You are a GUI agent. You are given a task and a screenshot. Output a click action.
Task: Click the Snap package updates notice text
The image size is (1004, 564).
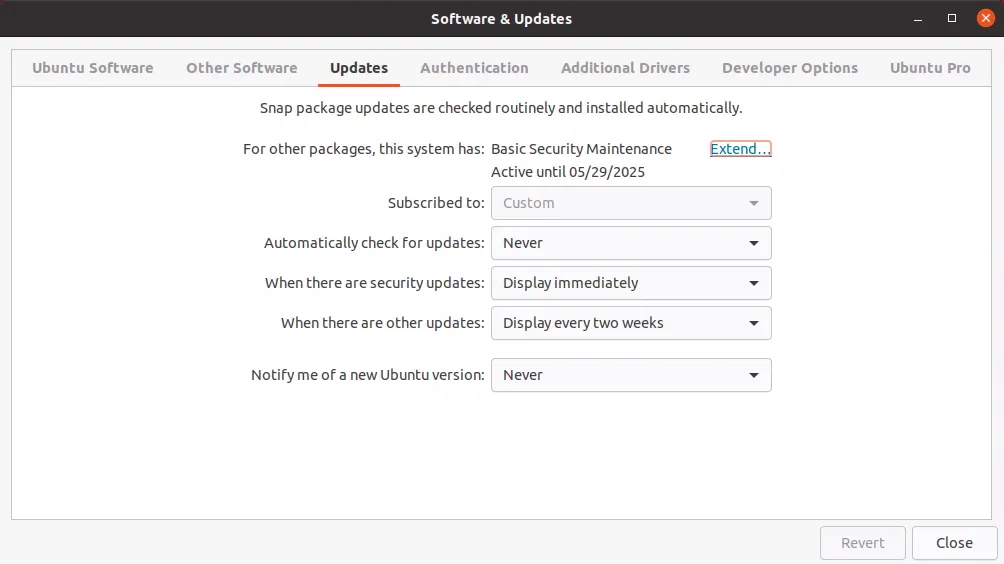point(501,108)
